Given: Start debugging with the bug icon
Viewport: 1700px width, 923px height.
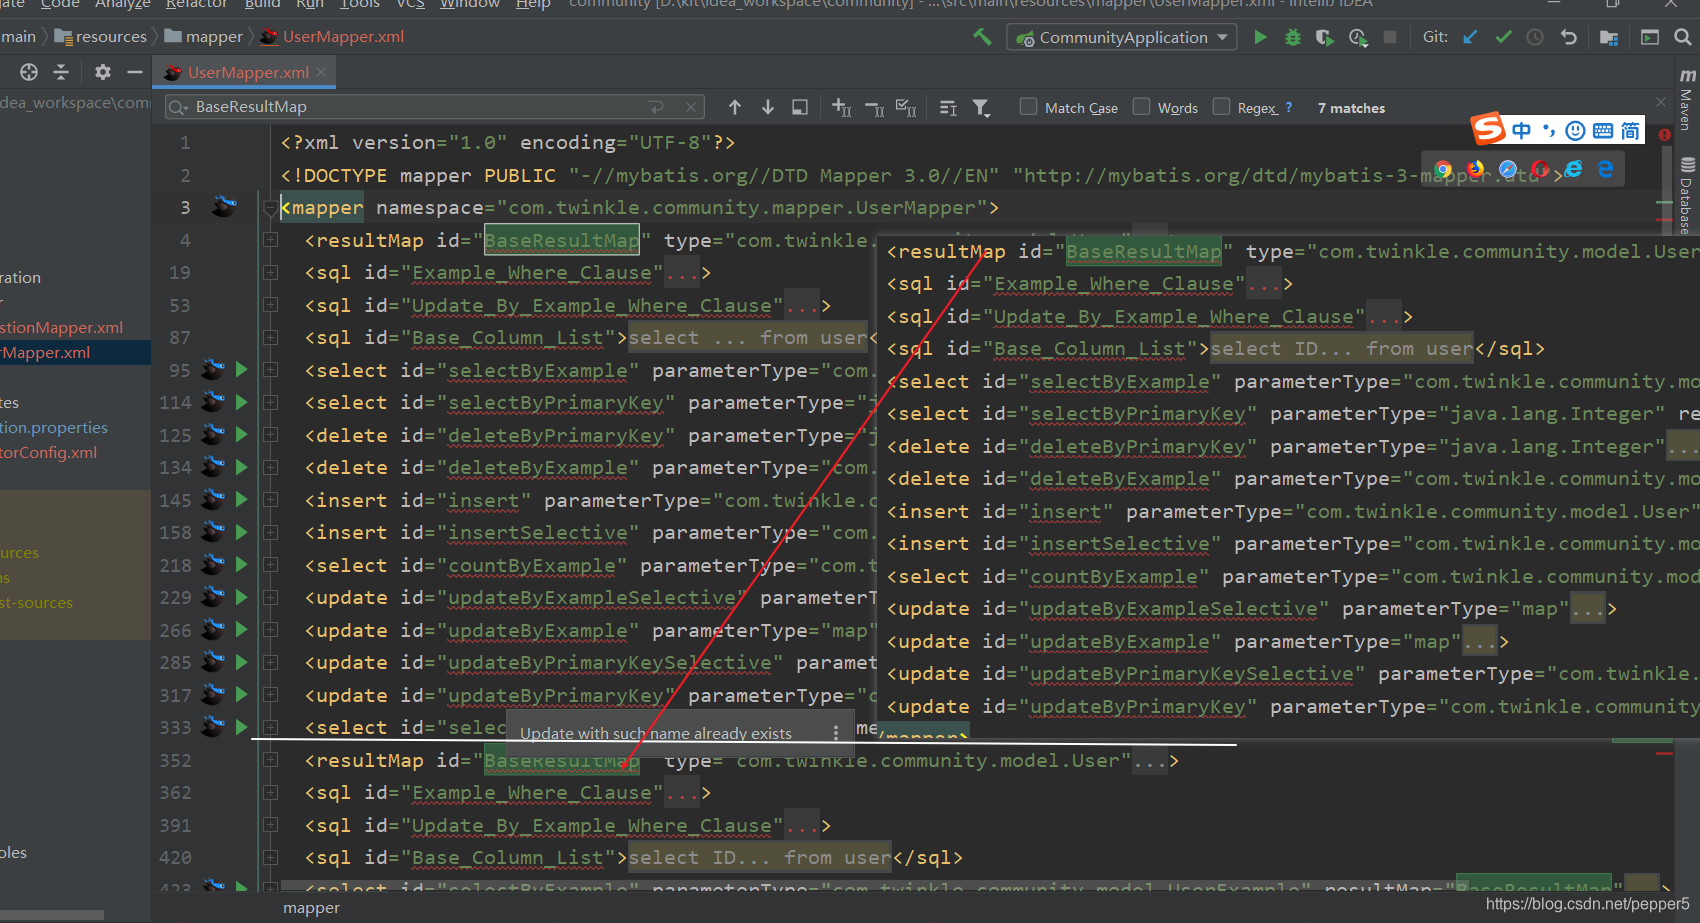Looking at the screenshot, I should click(x=1292, y=37).
